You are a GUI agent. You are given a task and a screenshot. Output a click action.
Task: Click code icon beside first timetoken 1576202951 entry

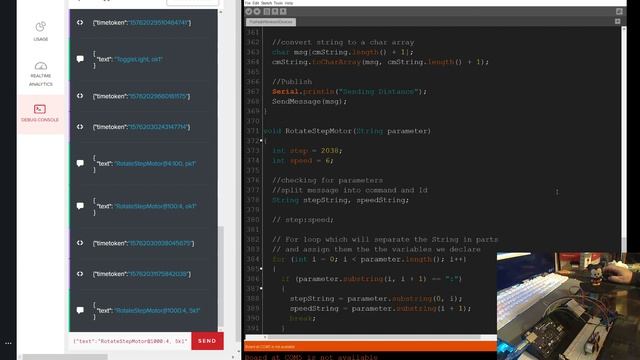80,22
